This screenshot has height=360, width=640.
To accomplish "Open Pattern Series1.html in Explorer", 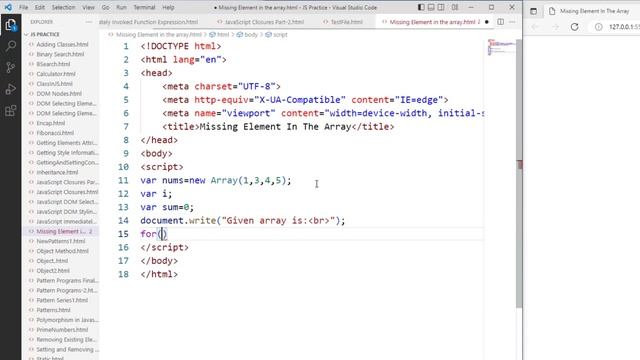I will (x=62, y=300).
